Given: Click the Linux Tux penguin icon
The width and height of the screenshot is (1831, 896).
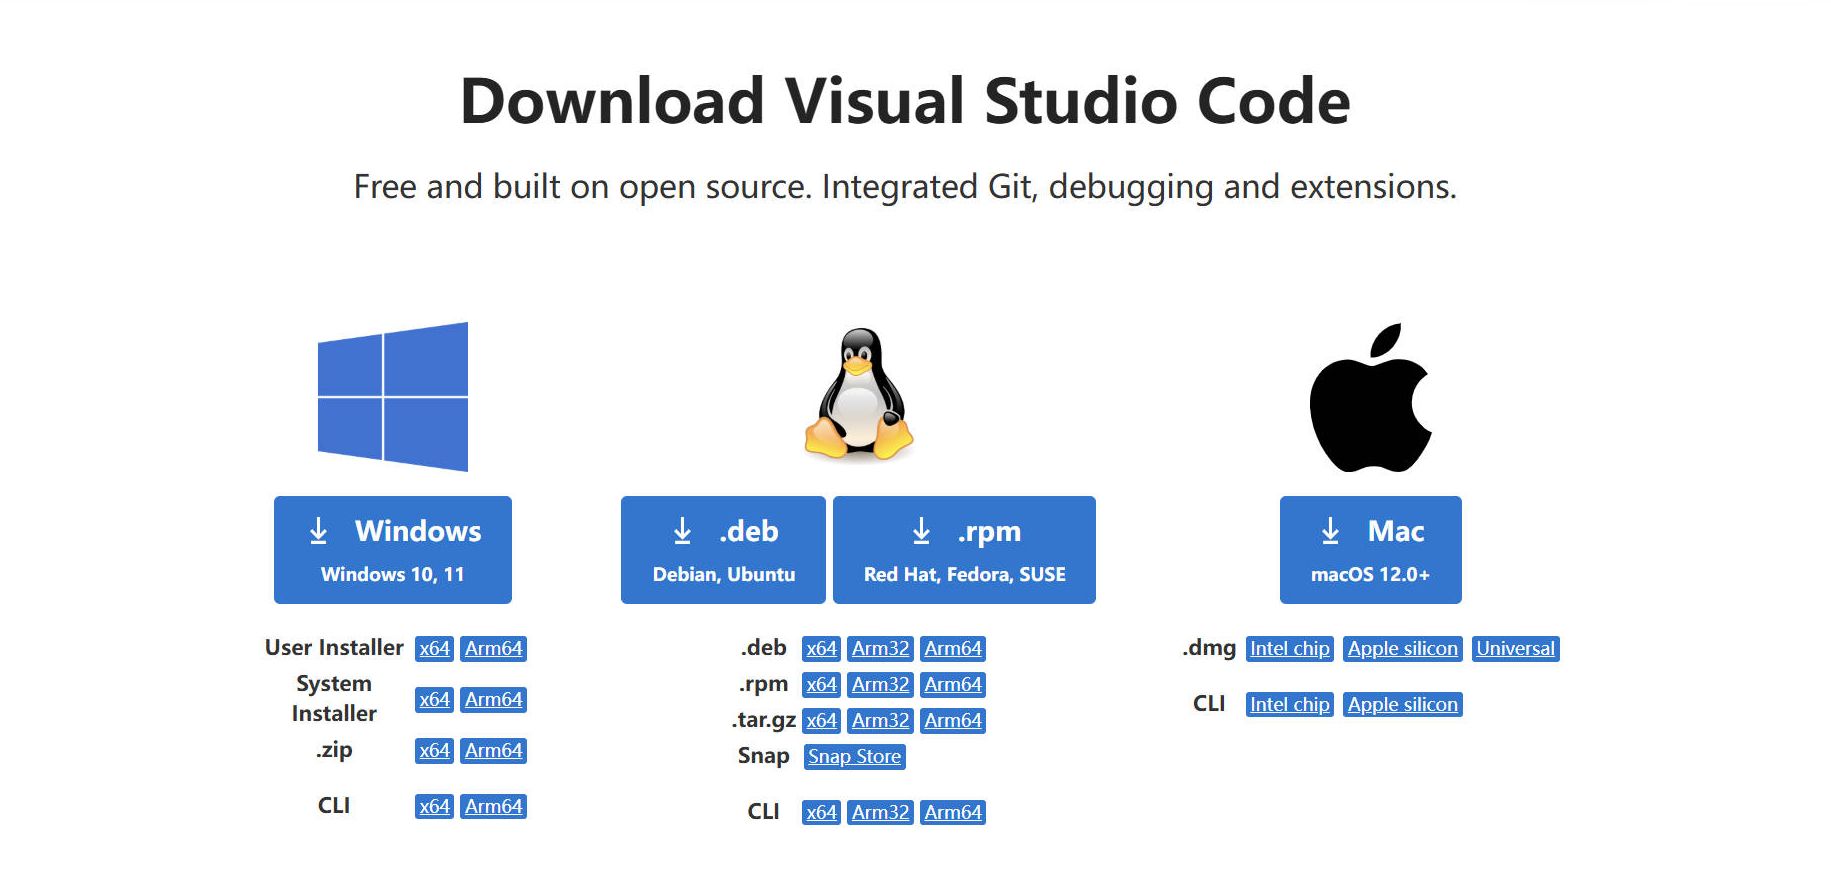Looking at the screenshot, I should (x=859, y=394).
